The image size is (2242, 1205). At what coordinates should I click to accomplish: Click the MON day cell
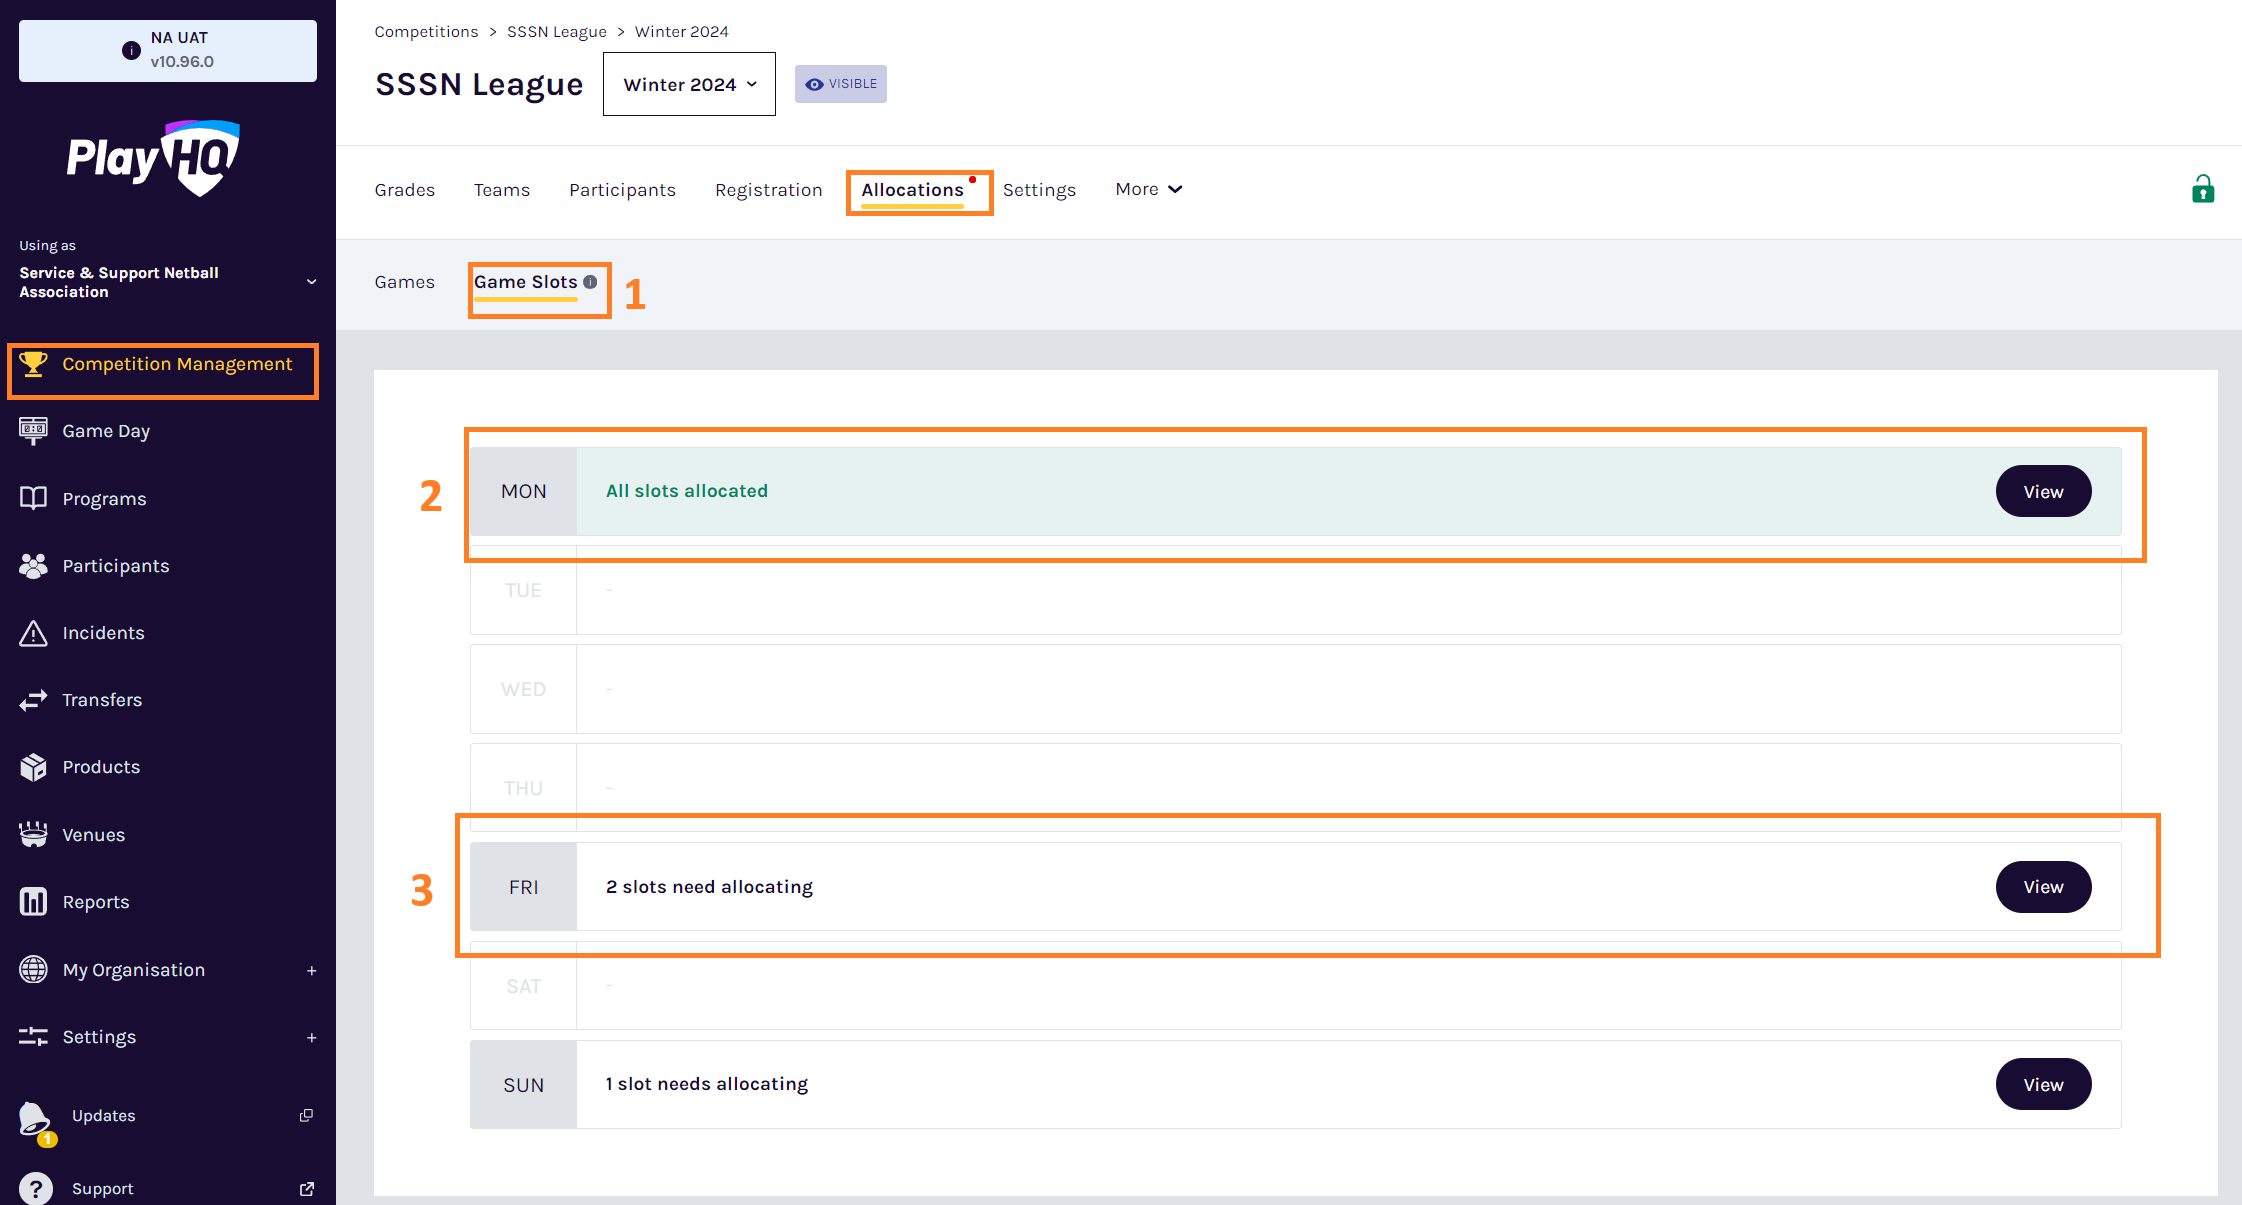tap(524, 491)
